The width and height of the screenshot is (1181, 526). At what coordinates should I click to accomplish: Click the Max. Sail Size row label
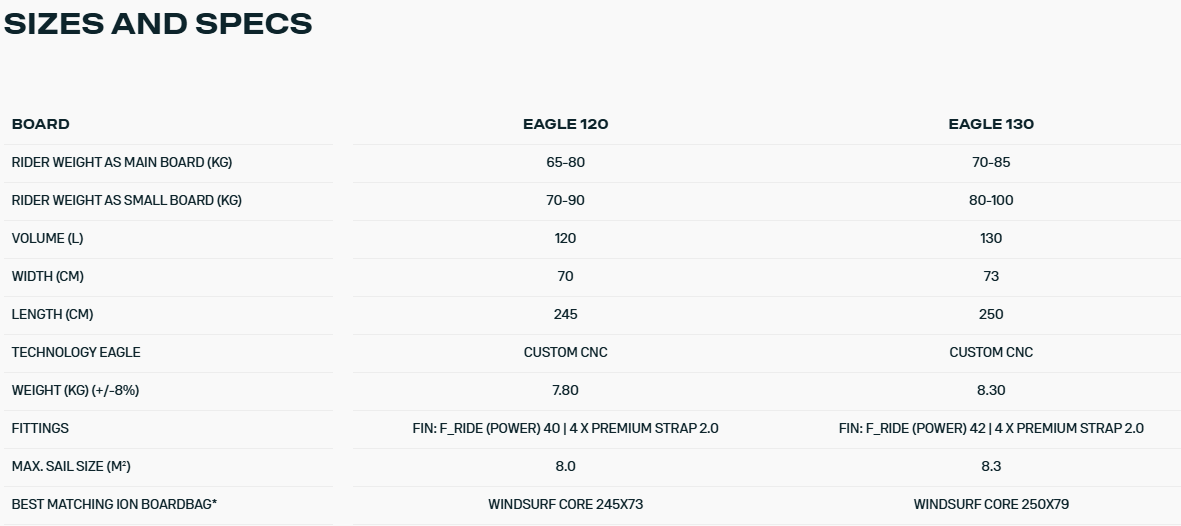(73, 466)
